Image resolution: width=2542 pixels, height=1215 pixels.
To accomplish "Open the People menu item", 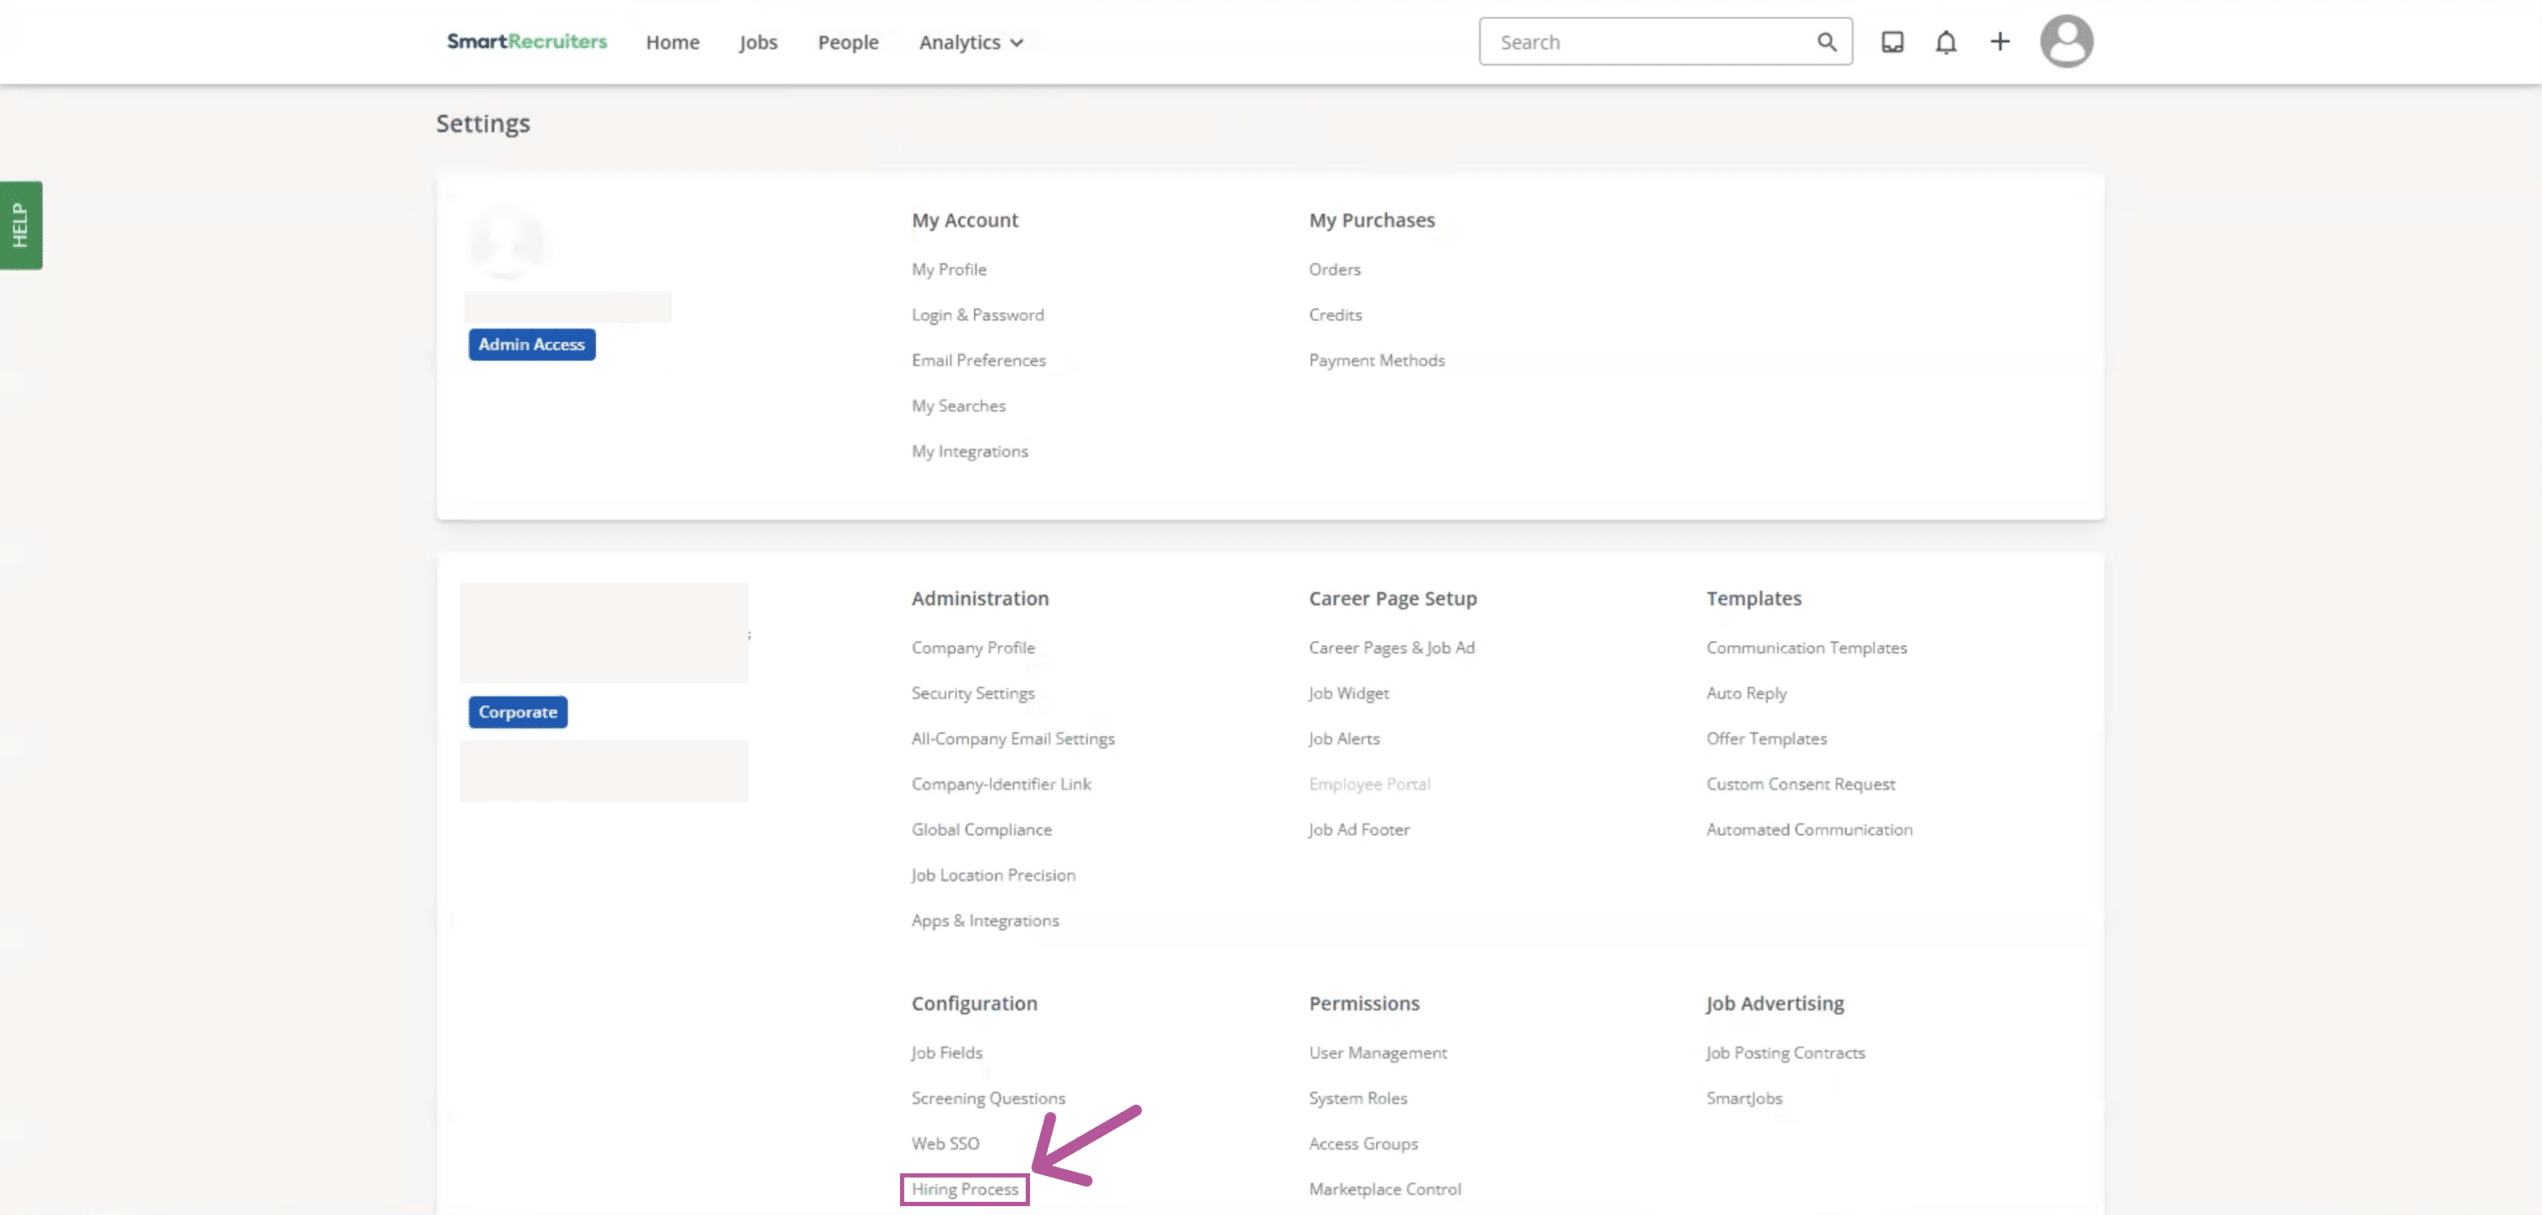I will pos(847,42).
